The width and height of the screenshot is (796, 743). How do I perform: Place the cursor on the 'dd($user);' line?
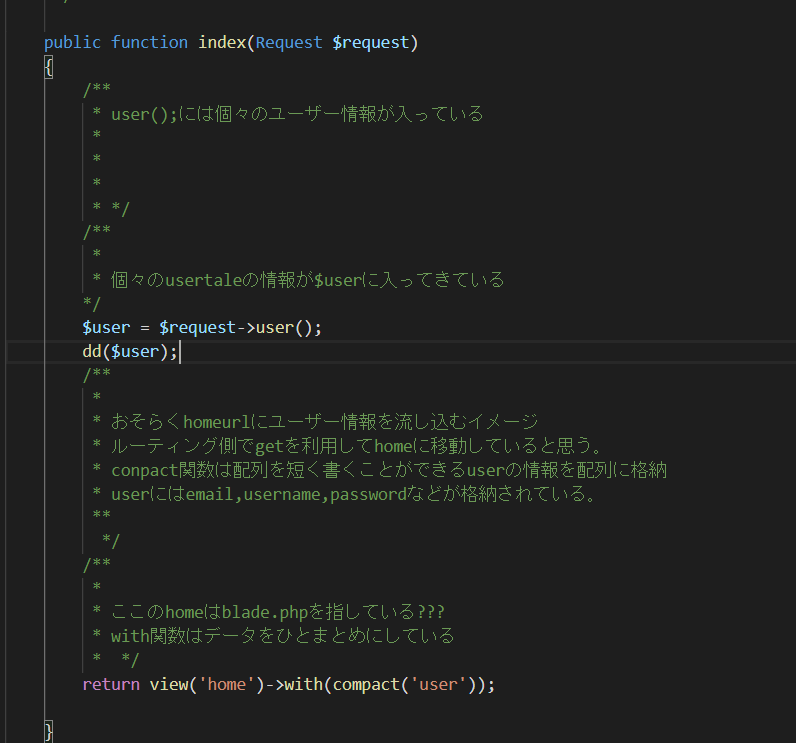130,351
